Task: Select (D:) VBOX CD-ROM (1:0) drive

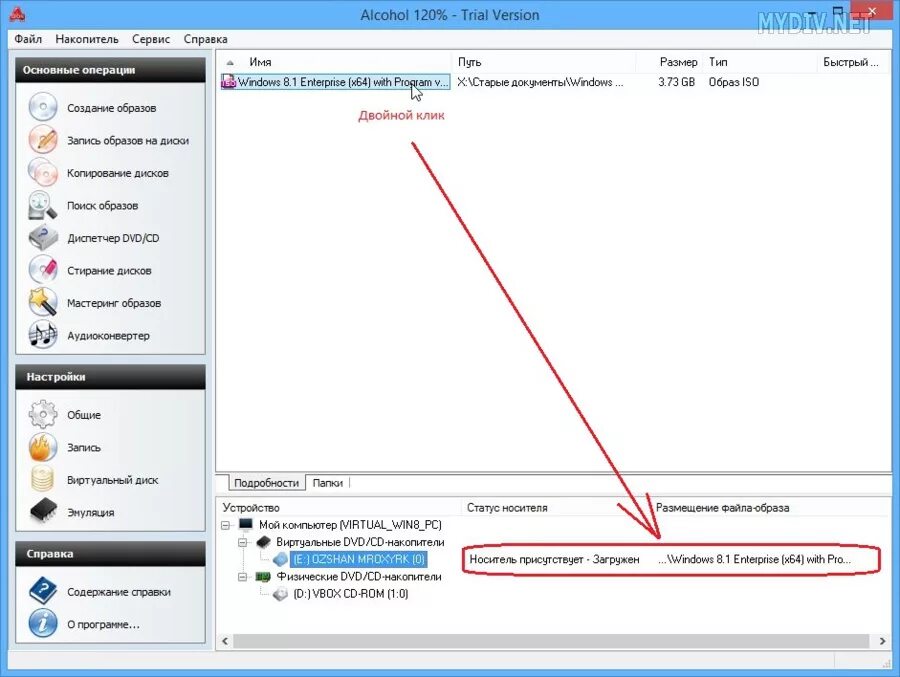Action: (351, 593)
